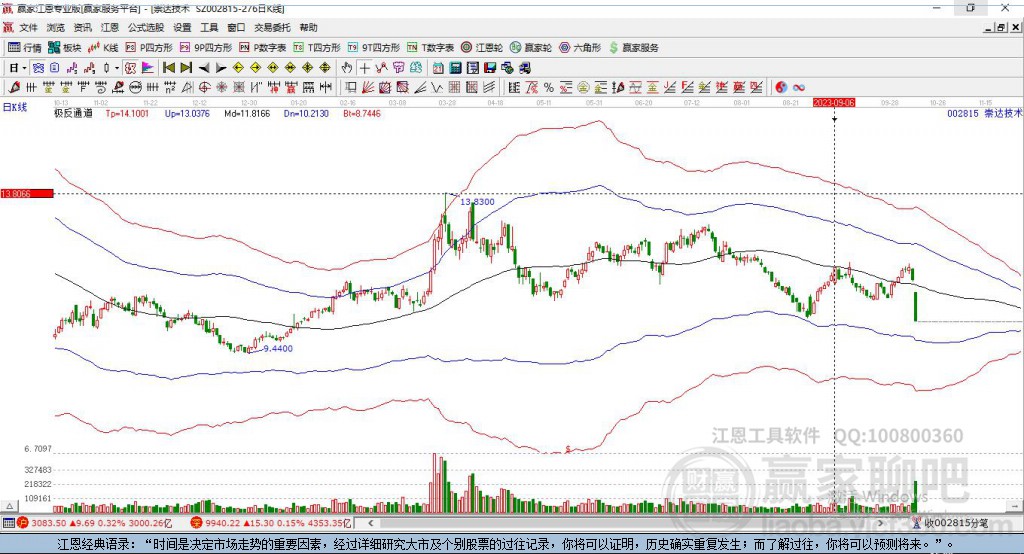Open the T四方形 tool
Screen dimensions: 1024x554
317,48
